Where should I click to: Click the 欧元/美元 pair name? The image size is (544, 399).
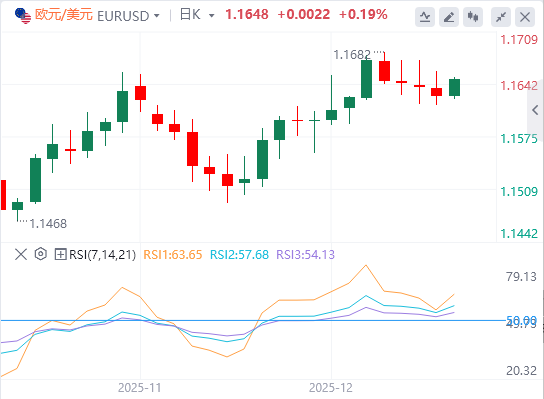(x=64, y=15)
